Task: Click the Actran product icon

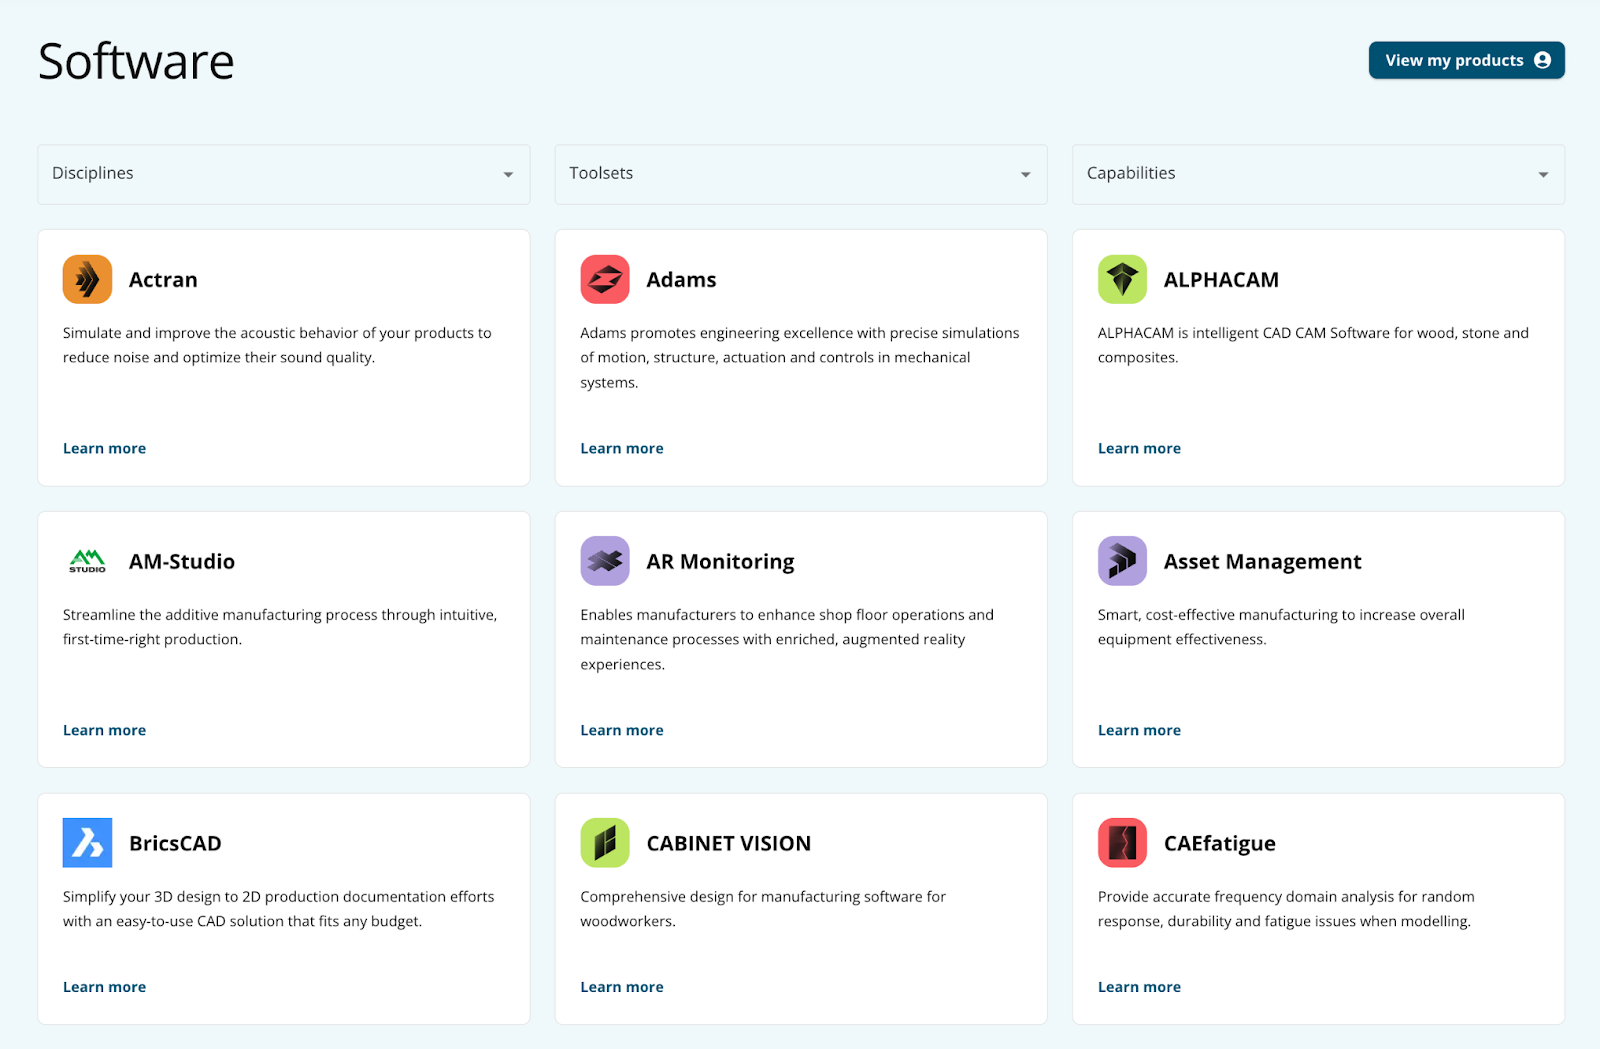Action: tap(87, 279)
